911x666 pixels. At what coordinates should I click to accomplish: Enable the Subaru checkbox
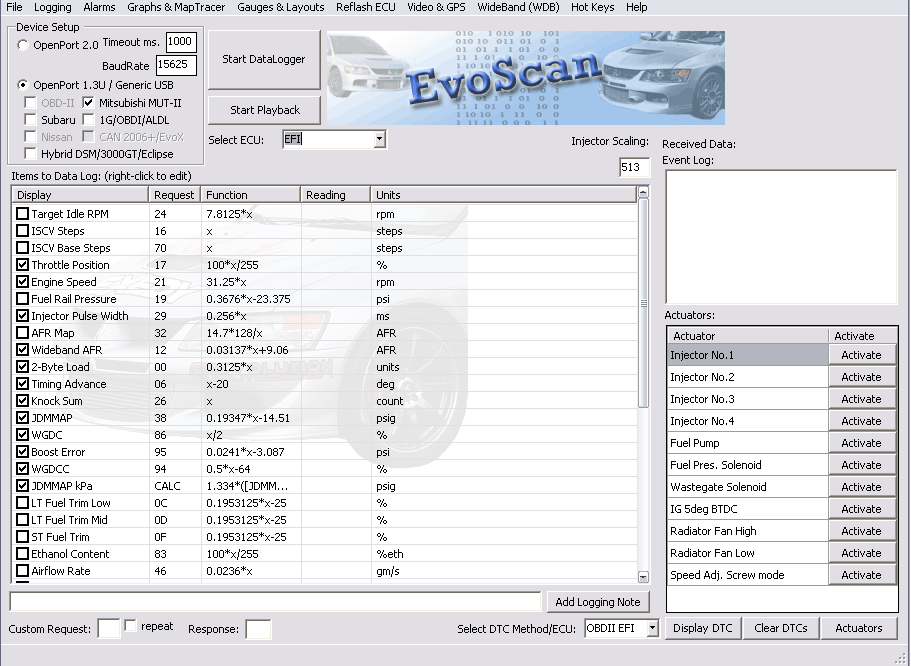click(x=30, y=120)
